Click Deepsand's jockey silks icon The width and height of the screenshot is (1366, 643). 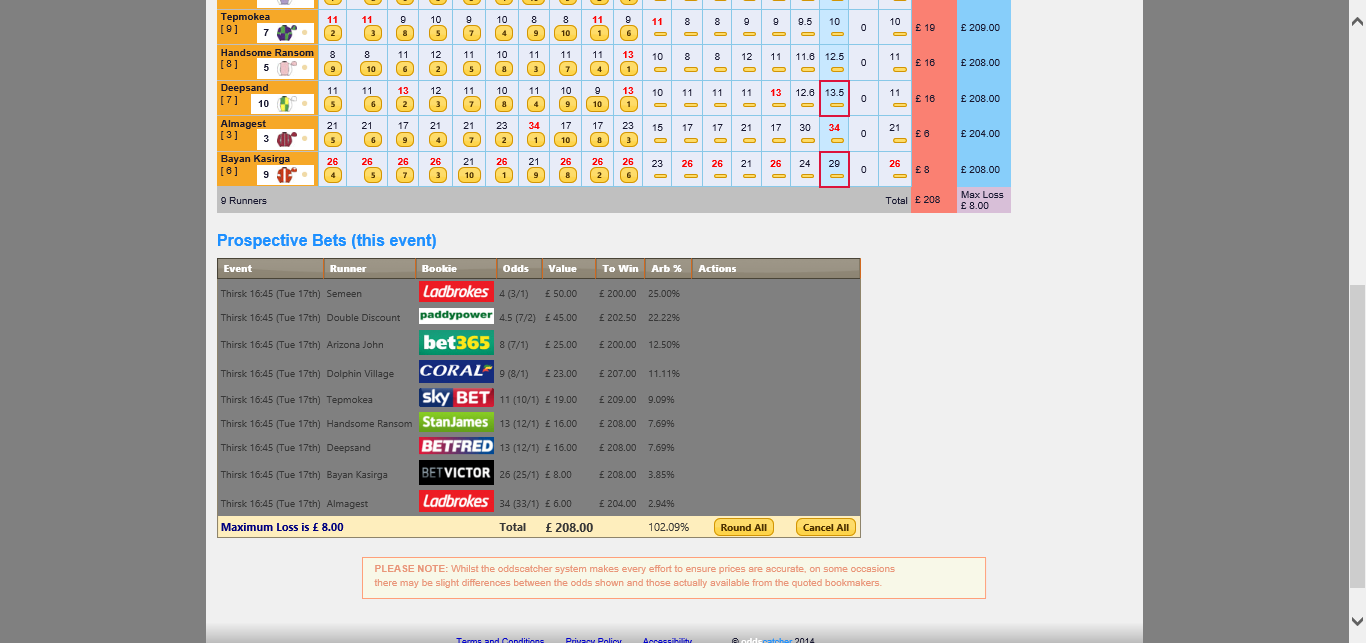(x=287, y=103)
